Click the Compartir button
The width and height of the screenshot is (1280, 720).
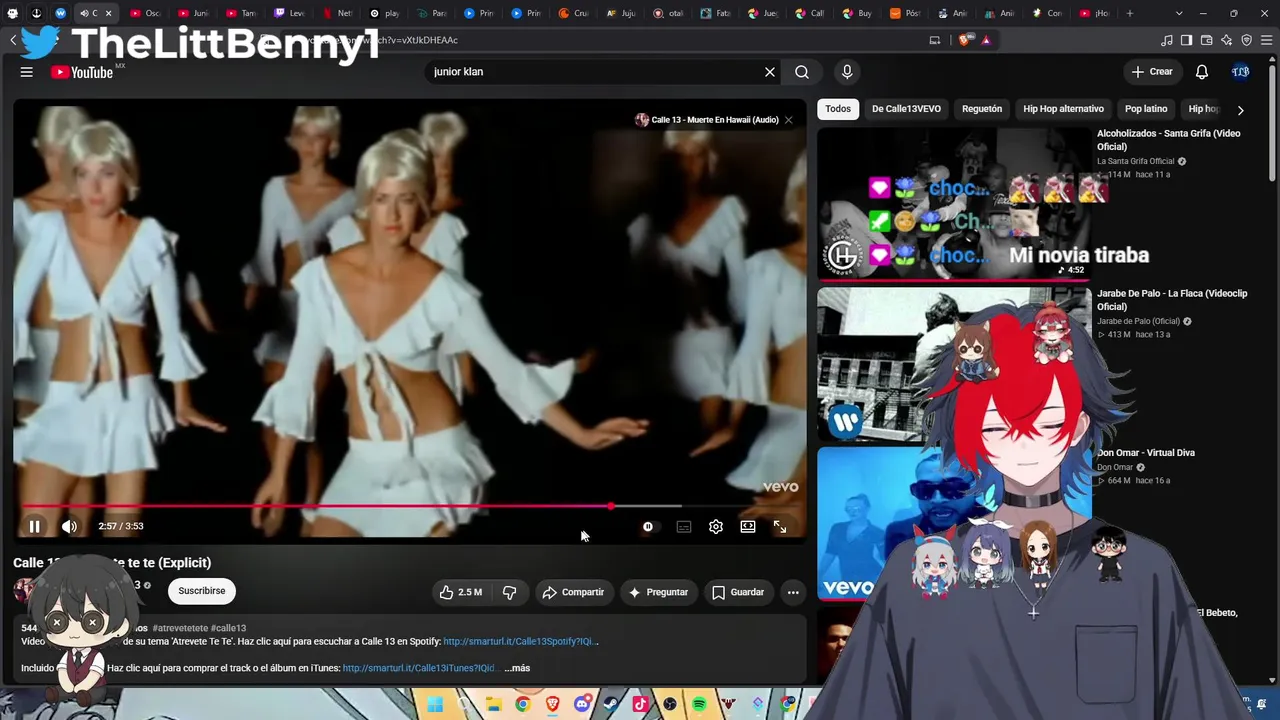pyautogui.click(x=573, y=592)
